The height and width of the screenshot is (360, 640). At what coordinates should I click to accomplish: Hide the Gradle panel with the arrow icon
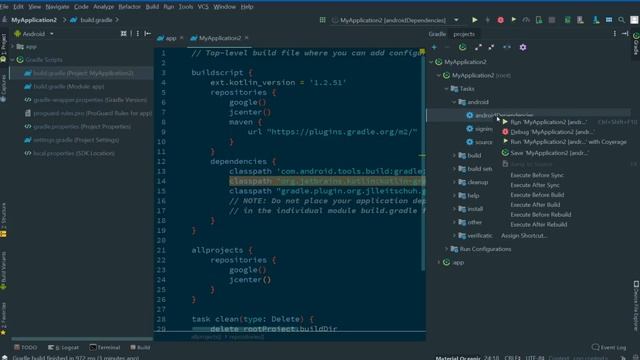(x=625, y=34)
